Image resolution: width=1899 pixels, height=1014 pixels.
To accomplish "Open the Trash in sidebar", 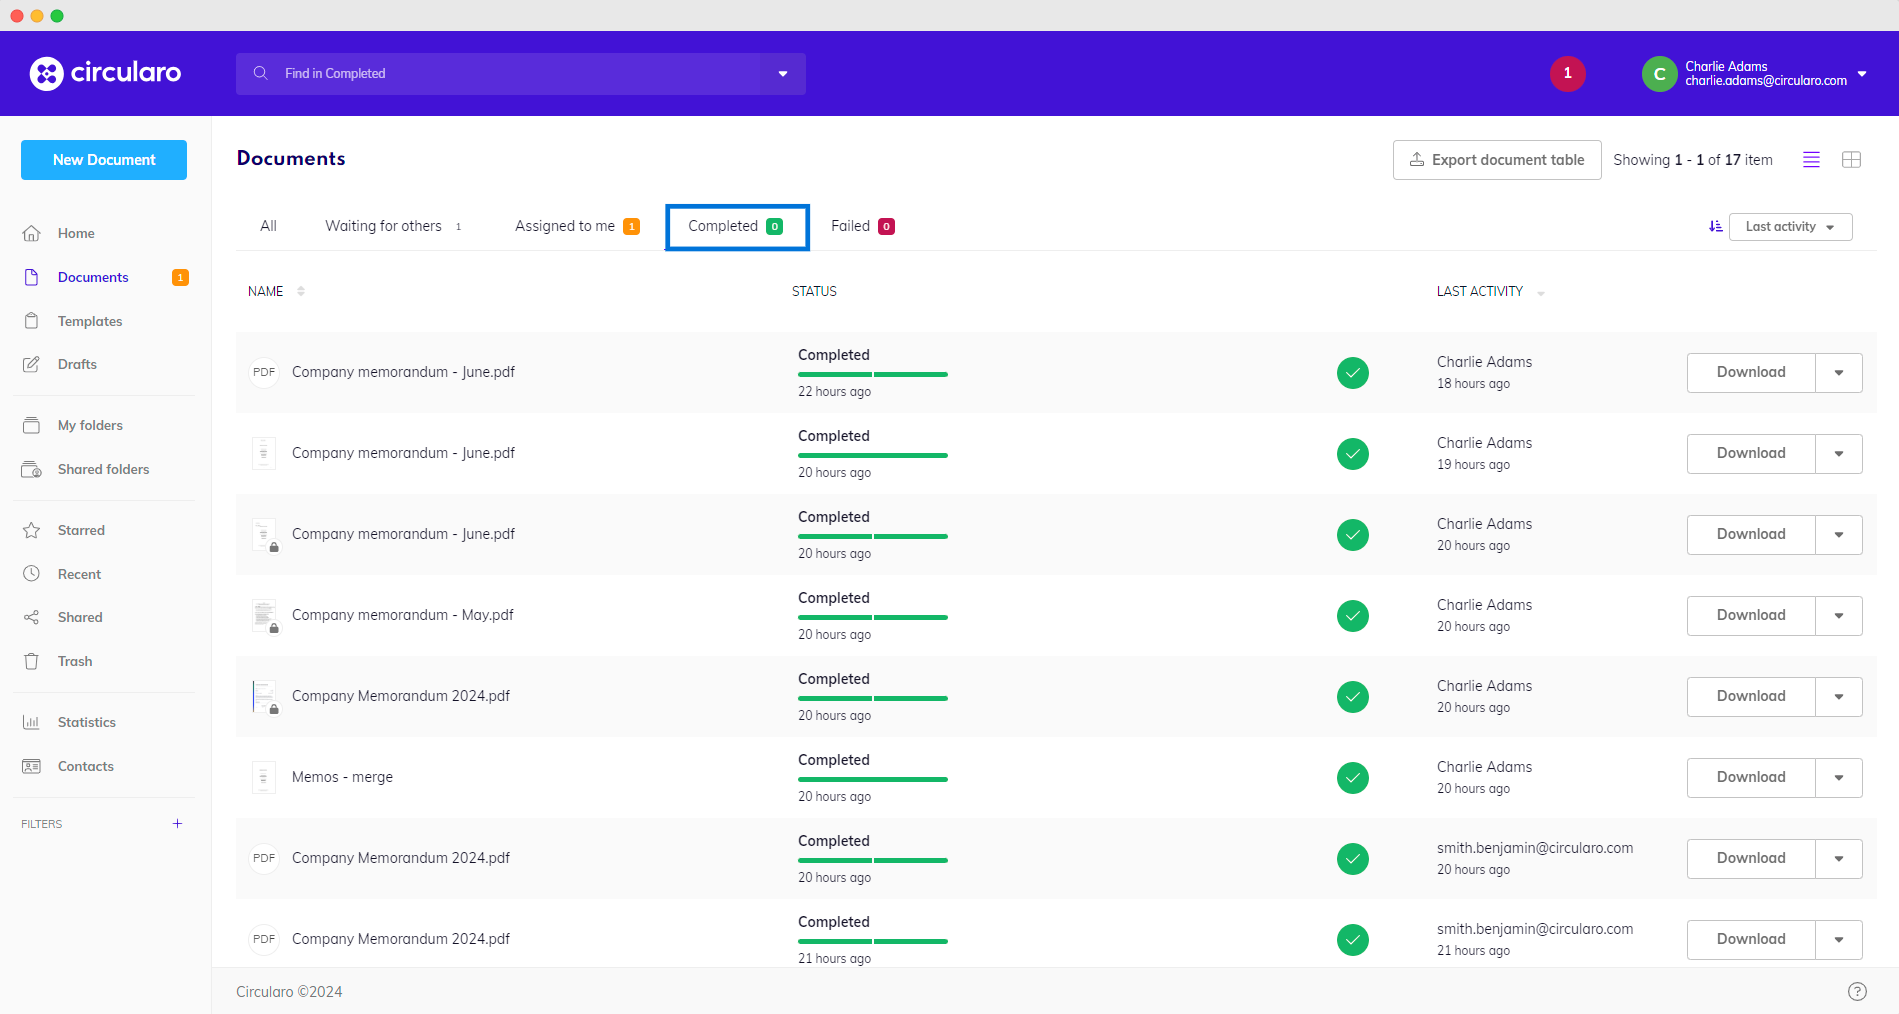I will [x=75, y=661].
